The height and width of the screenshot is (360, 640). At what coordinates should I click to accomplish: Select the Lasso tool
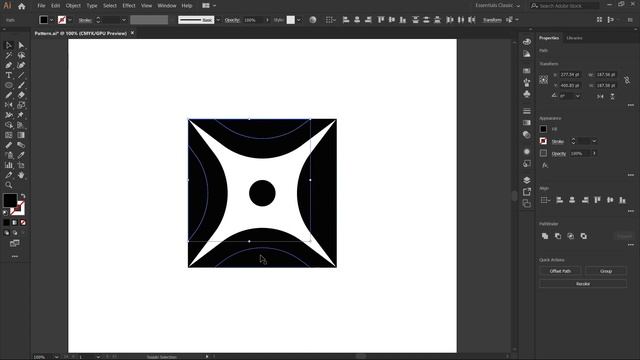click(x=21, y=55)
